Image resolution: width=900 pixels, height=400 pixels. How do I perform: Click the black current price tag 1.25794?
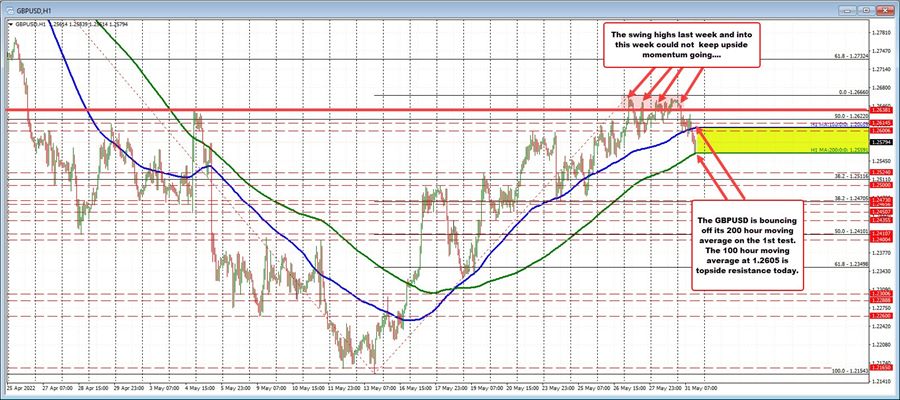pos(880,141)
